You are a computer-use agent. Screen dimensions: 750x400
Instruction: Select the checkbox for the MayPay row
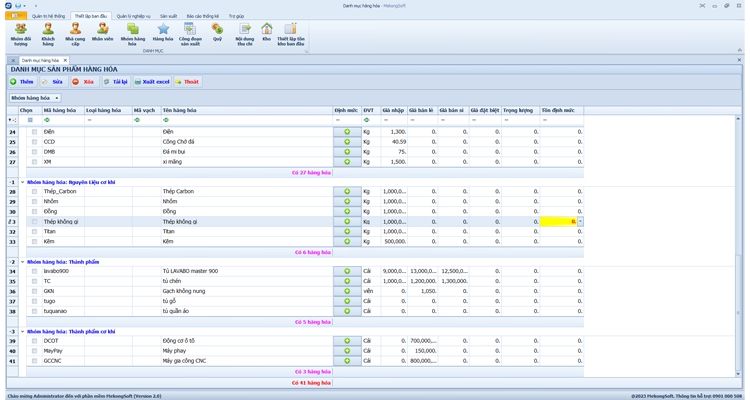coord(34,351)
